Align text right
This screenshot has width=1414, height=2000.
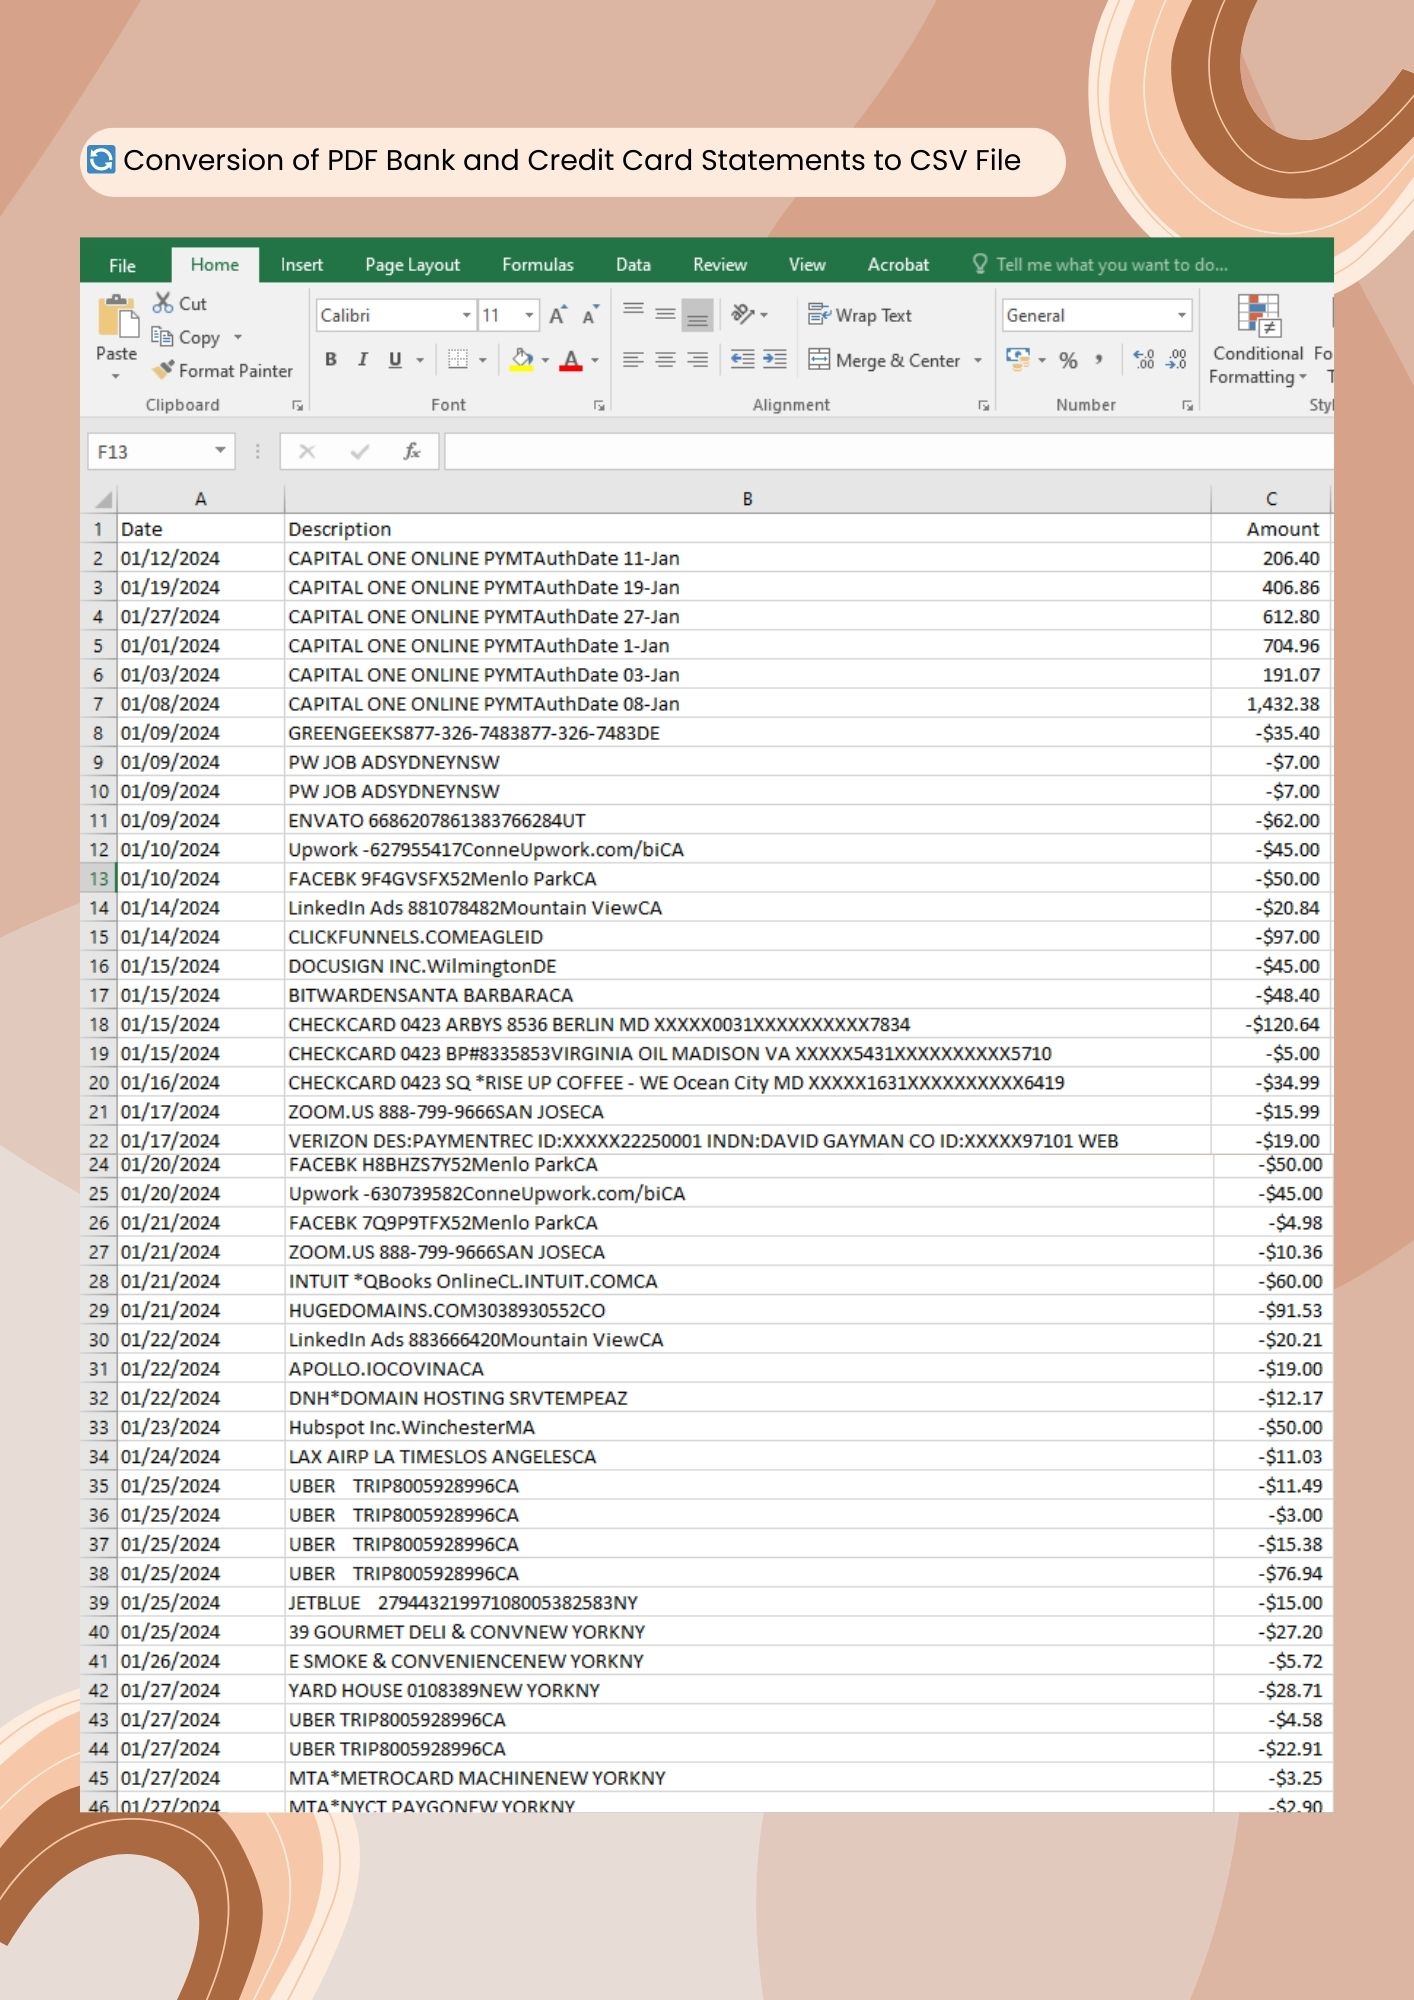[x=698, y=360]
